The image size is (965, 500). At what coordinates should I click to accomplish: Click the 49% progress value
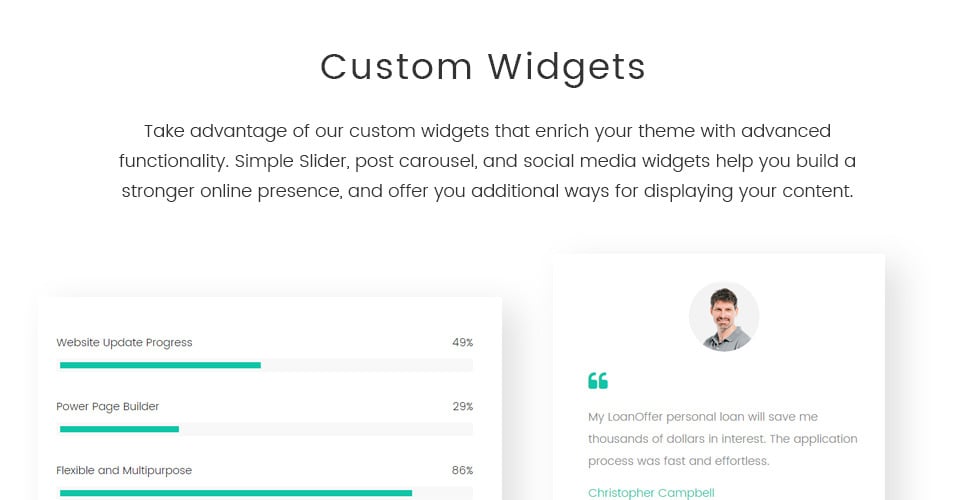(x=462, y=342)
